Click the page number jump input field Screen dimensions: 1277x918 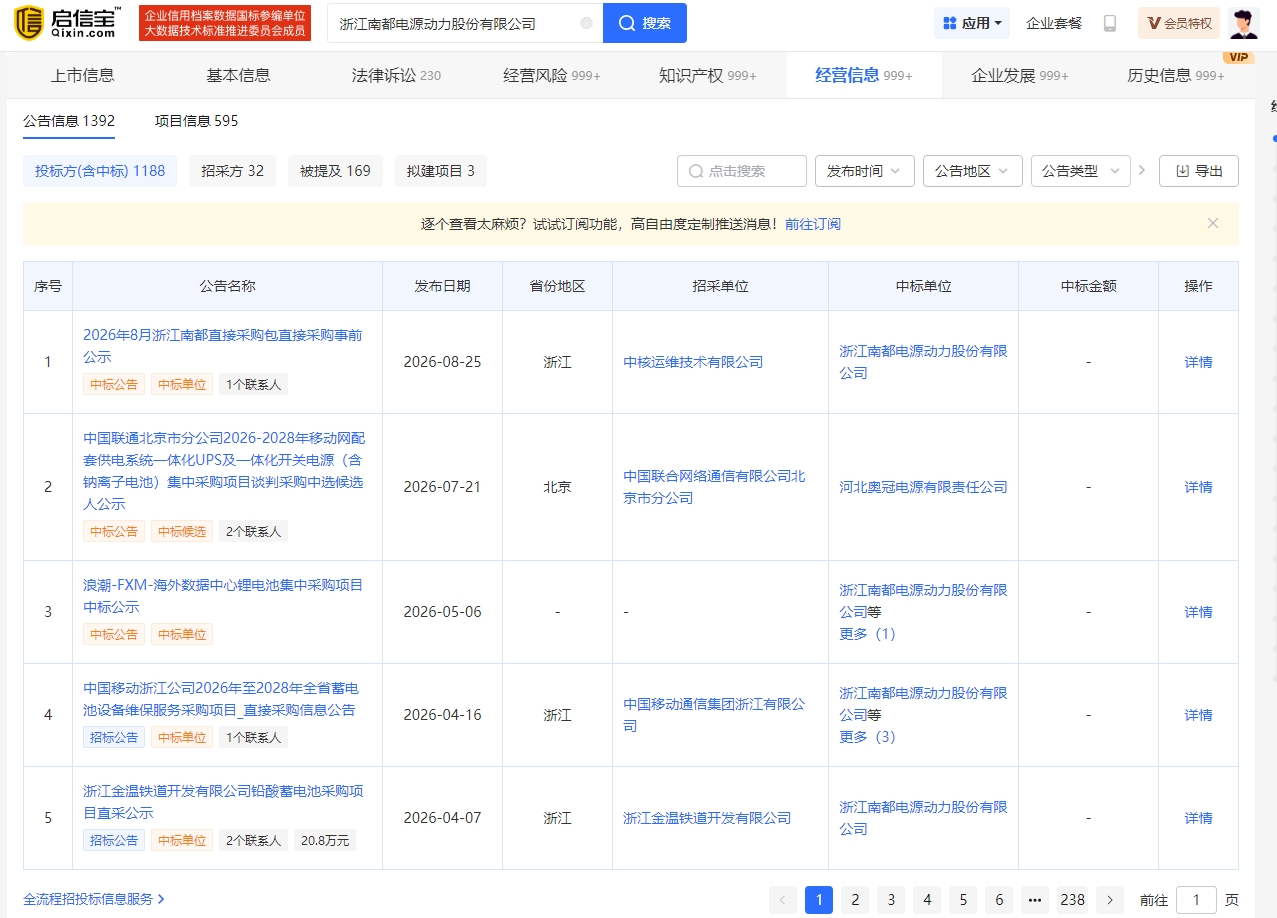pyautogui.click(x=1196, y=899)
